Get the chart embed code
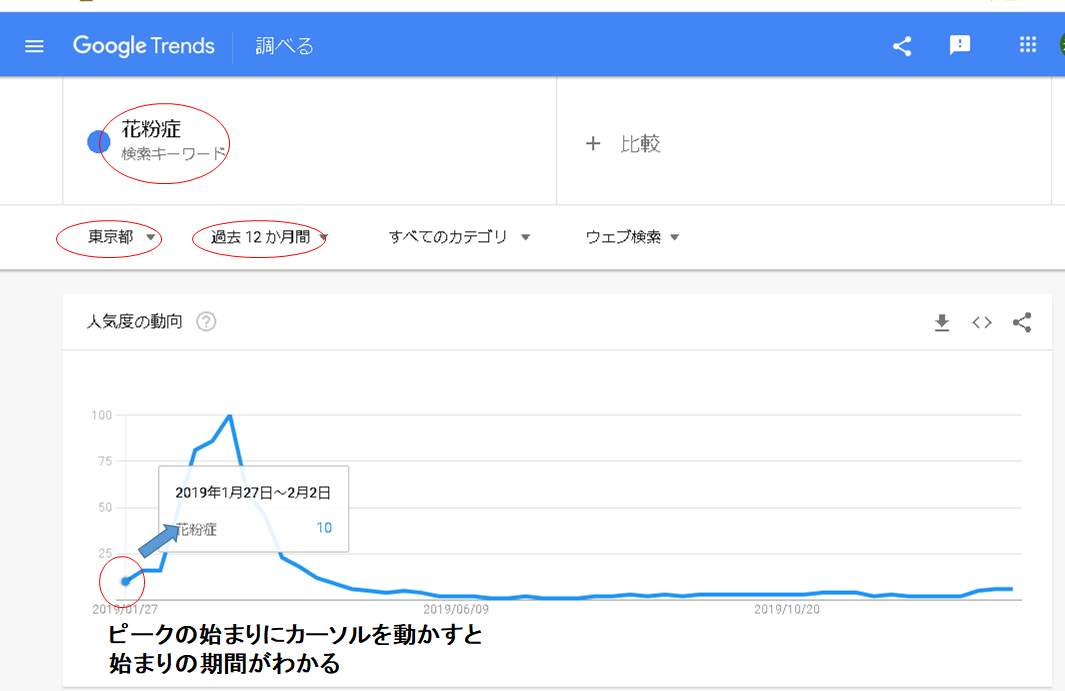This screenshot has width=1065, height=691. click(x=982, y=322)
